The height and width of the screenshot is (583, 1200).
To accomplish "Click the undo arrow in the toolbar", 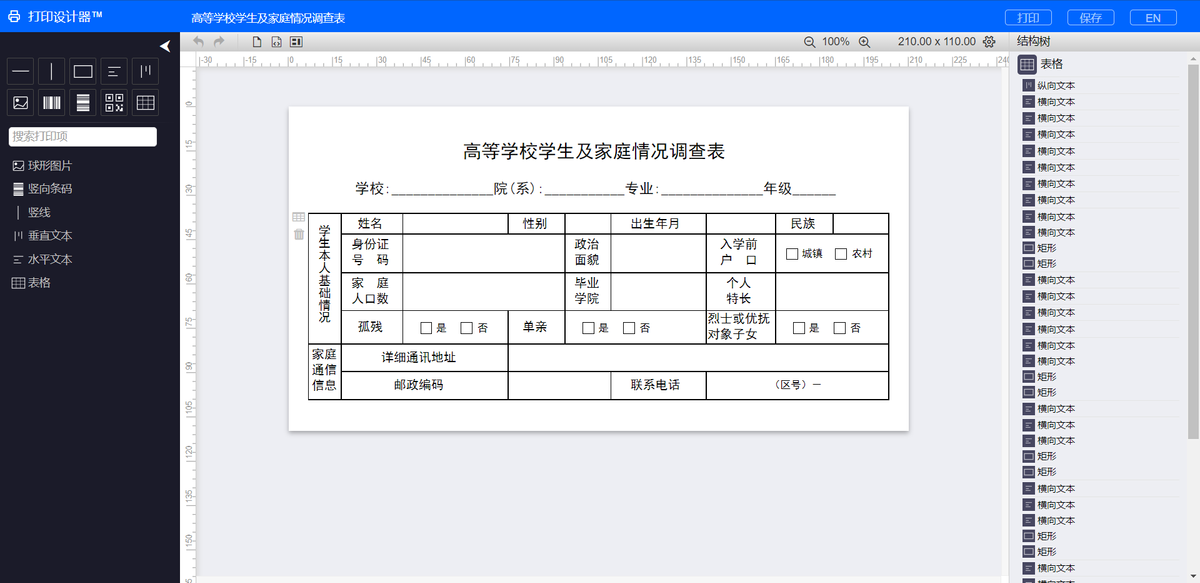I will 198,42.
